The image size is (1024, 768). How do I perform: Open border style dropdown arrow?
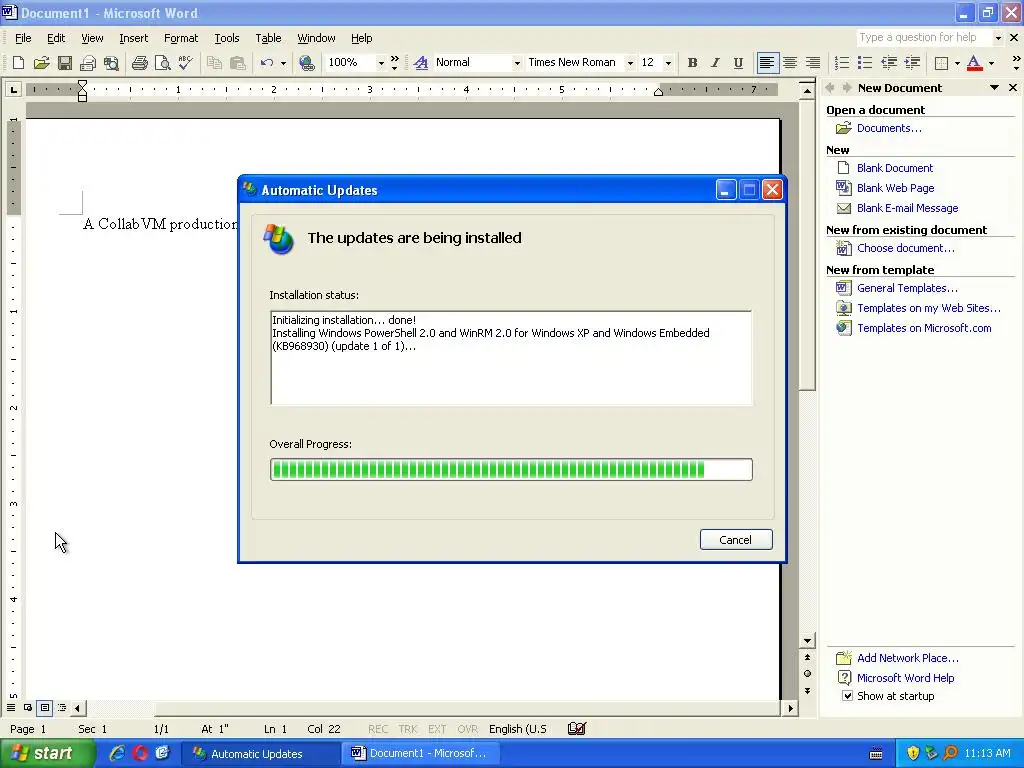957,63
